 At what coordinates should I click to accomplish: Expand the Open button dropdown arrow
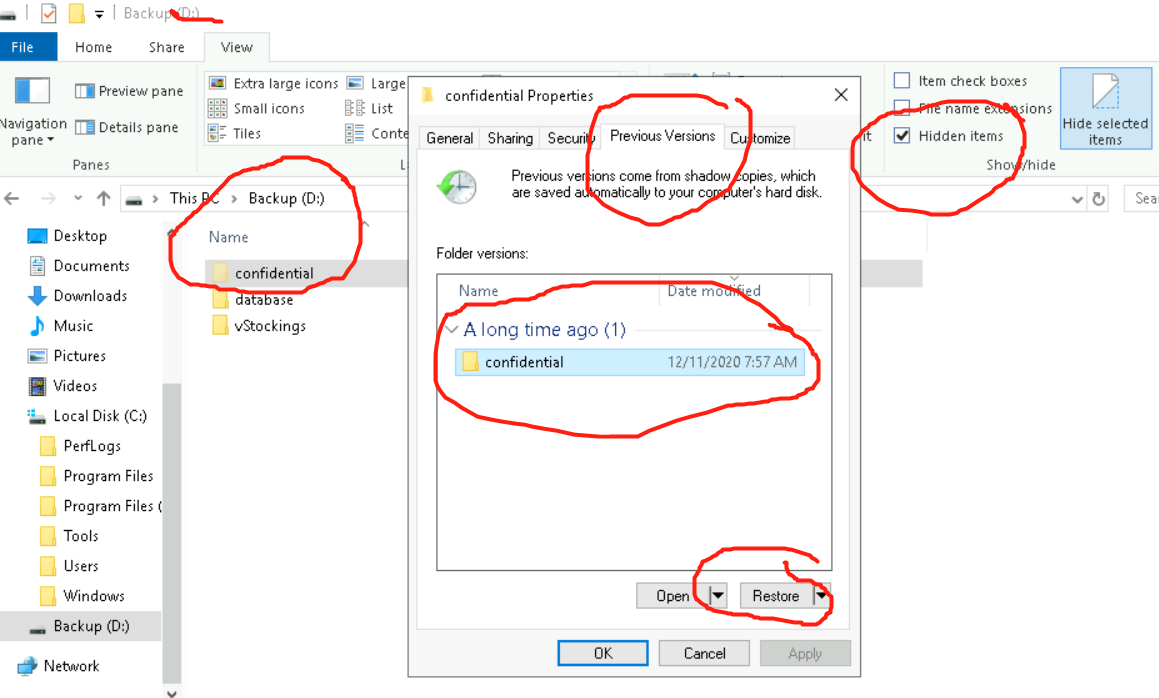(x=717, y=596)
